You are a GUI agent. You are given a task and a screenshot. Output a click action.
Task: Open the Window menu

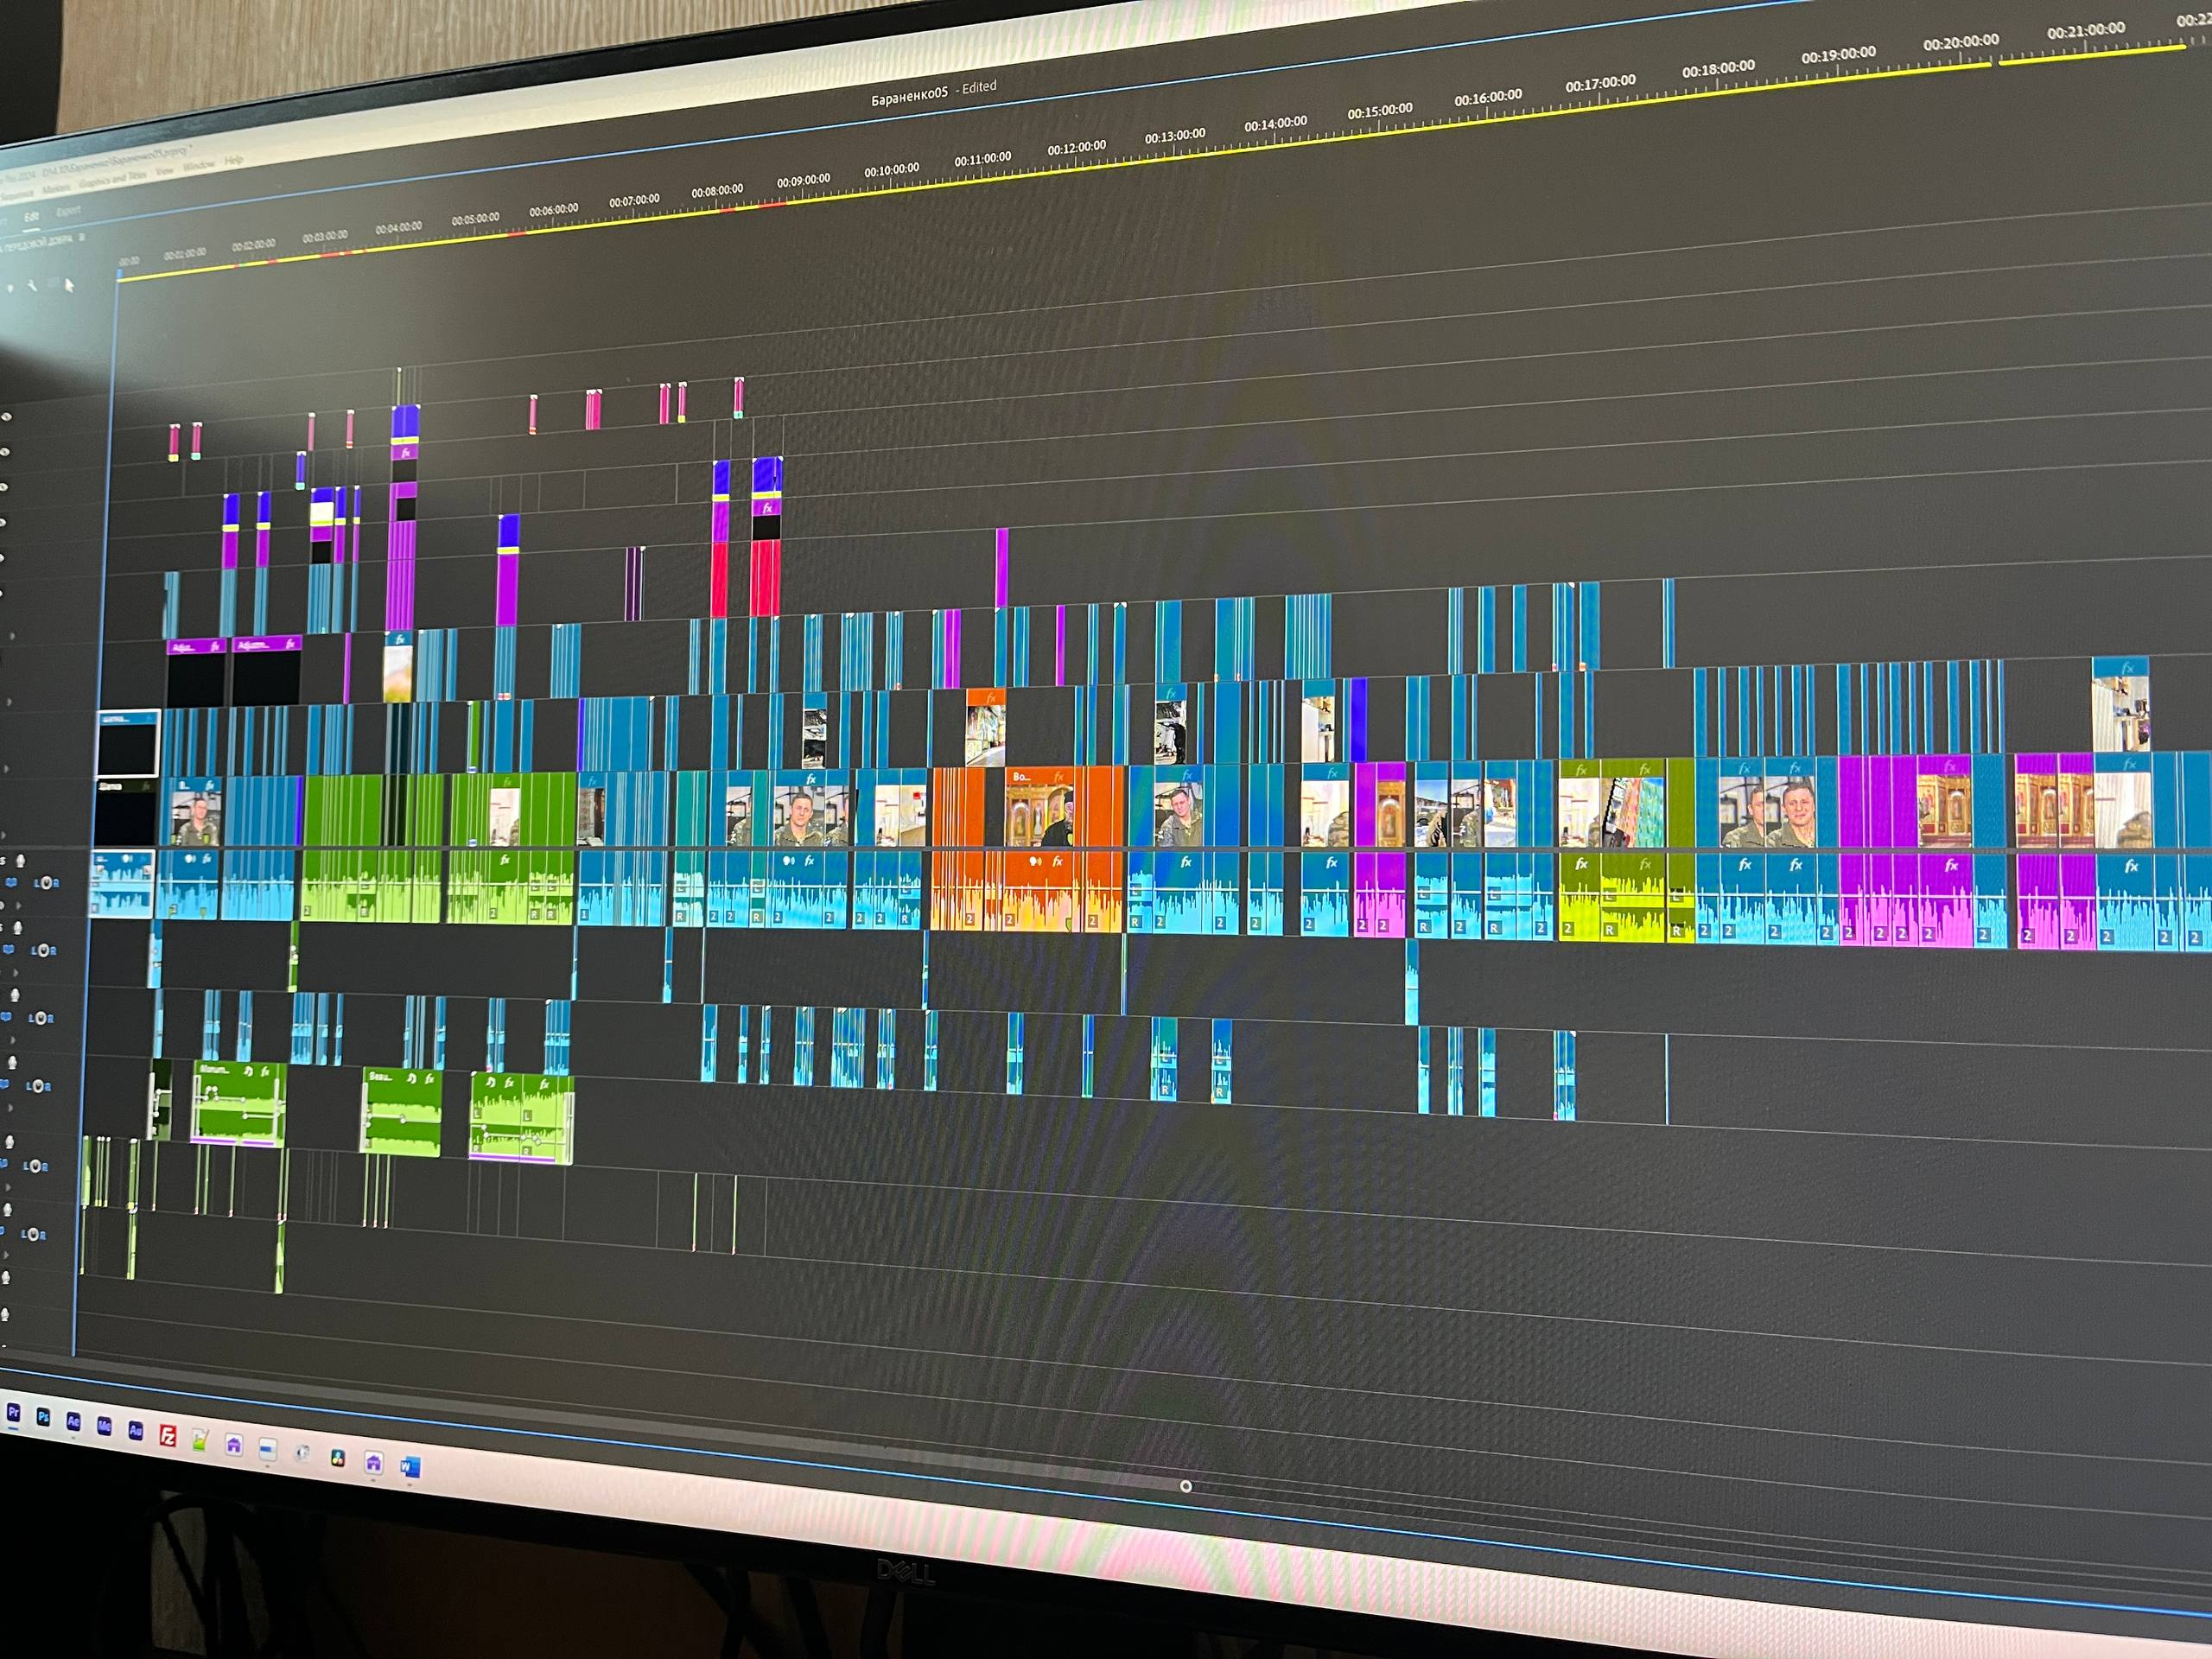pyautogui.click(x=198, y=165)
